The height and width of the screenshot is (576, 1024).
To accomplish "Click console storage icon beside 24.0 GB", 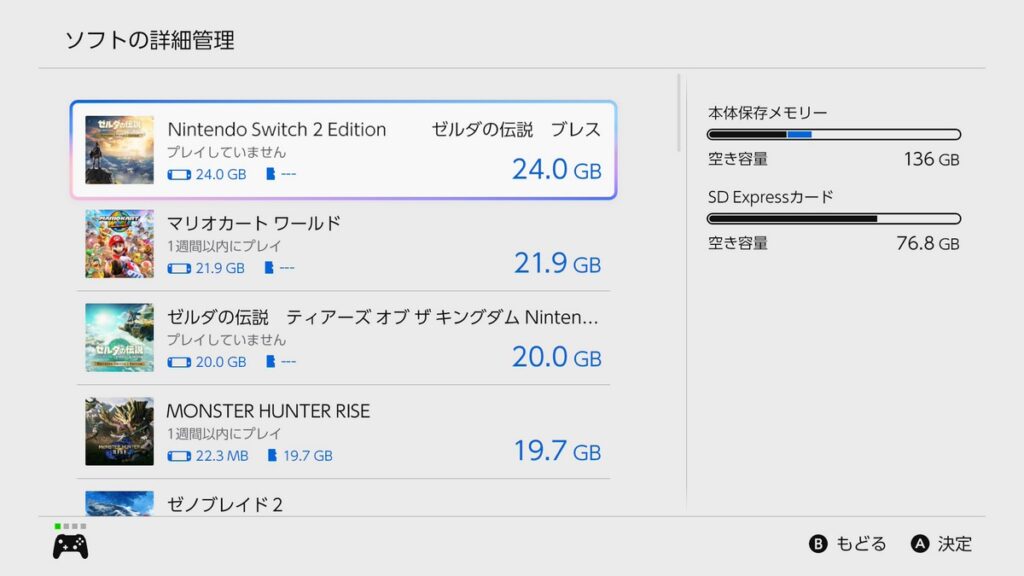I will (179, 174).
